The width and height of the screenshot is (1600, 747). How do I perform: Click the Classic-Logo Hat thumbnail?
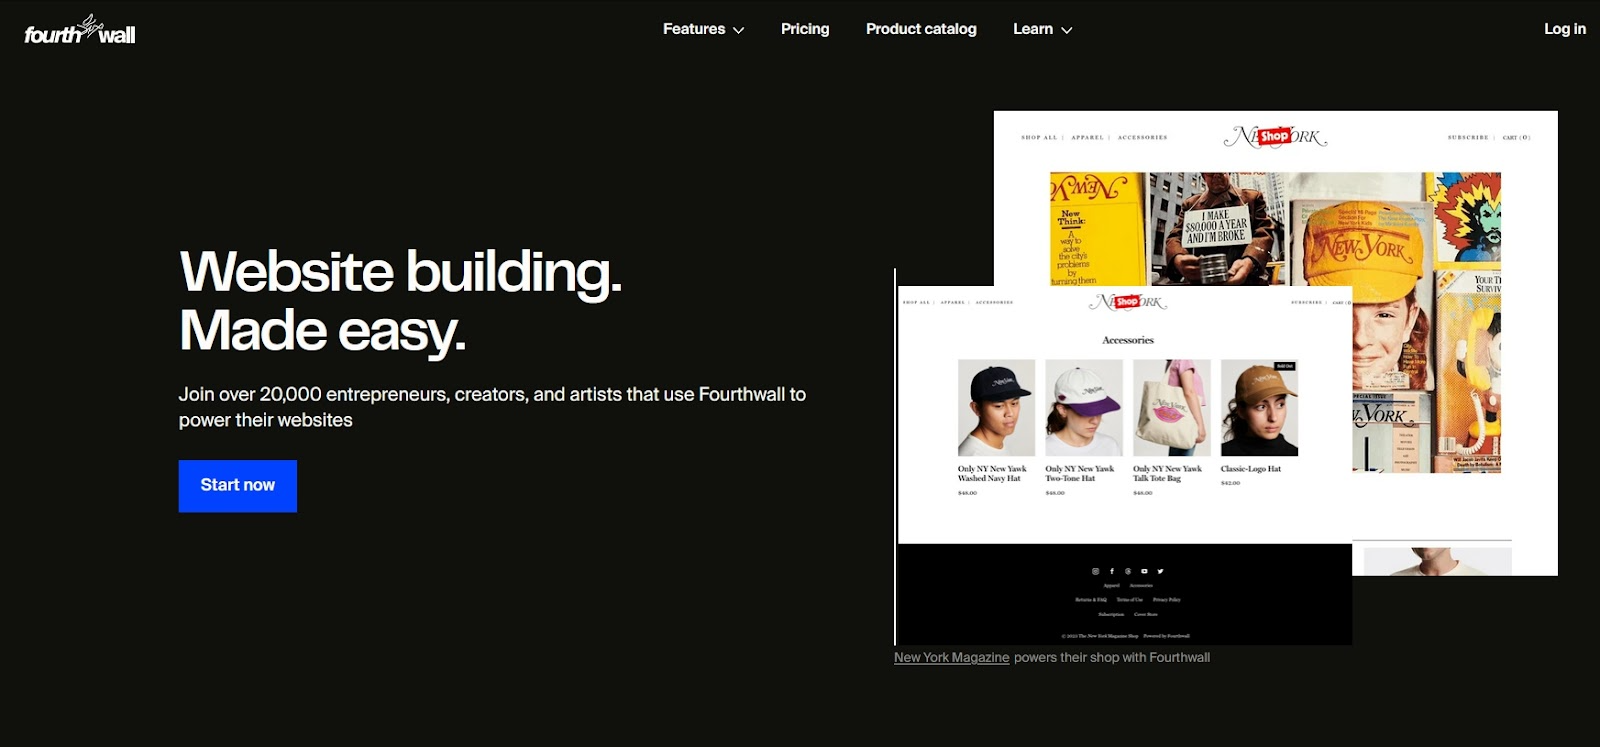pyautogui.click(x=1259, y=408)
